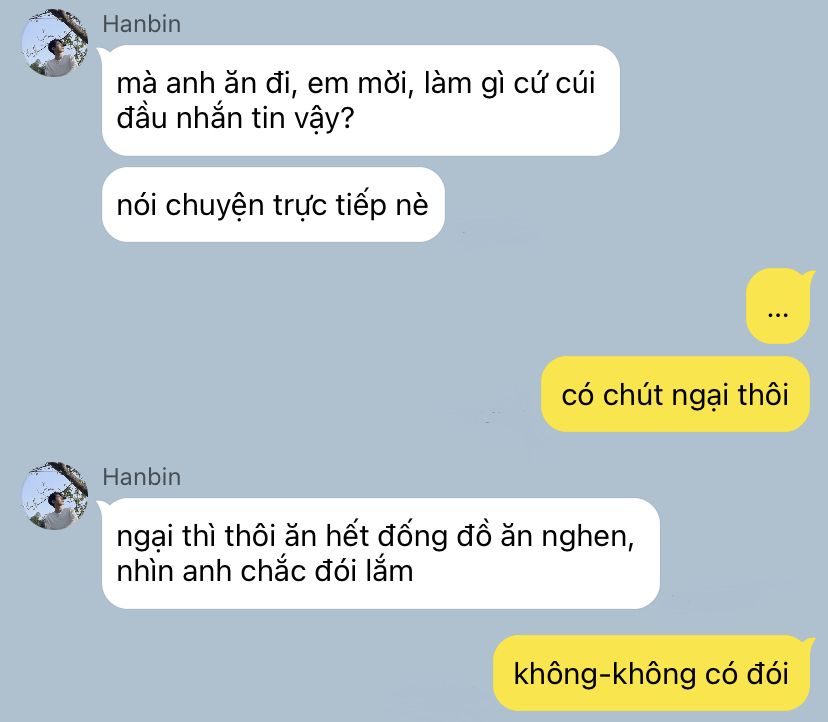Click the text line "nhìn anh chắc đói lắm"
The width and height of the screenshot is (828, 722).
coord(265,571)
